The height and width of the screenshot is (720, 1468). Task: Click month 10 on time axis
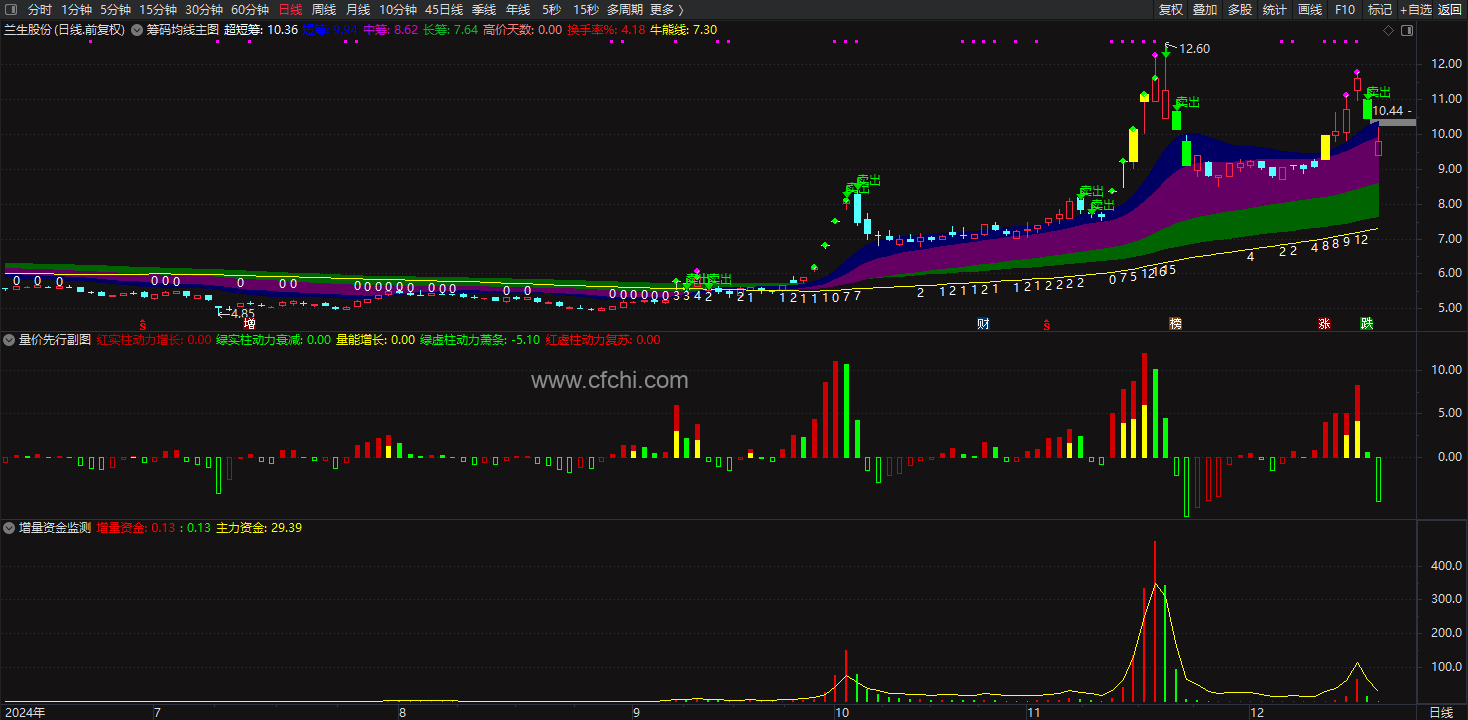841,712
